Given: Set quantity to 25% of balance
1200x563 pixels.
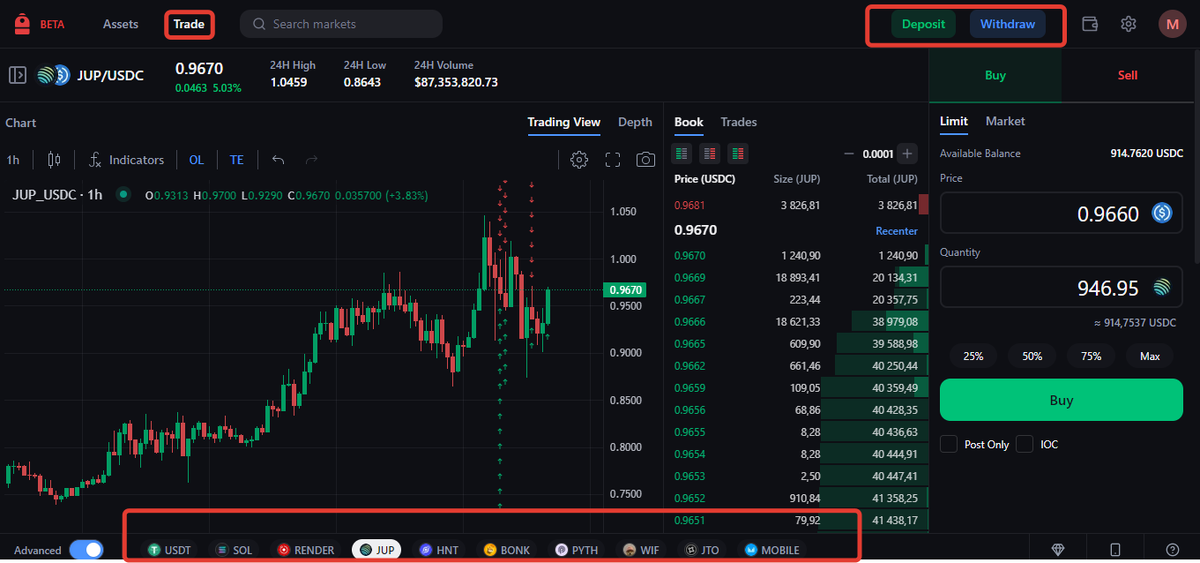Looking at the screenshot, I should click(x=973, y=356).
